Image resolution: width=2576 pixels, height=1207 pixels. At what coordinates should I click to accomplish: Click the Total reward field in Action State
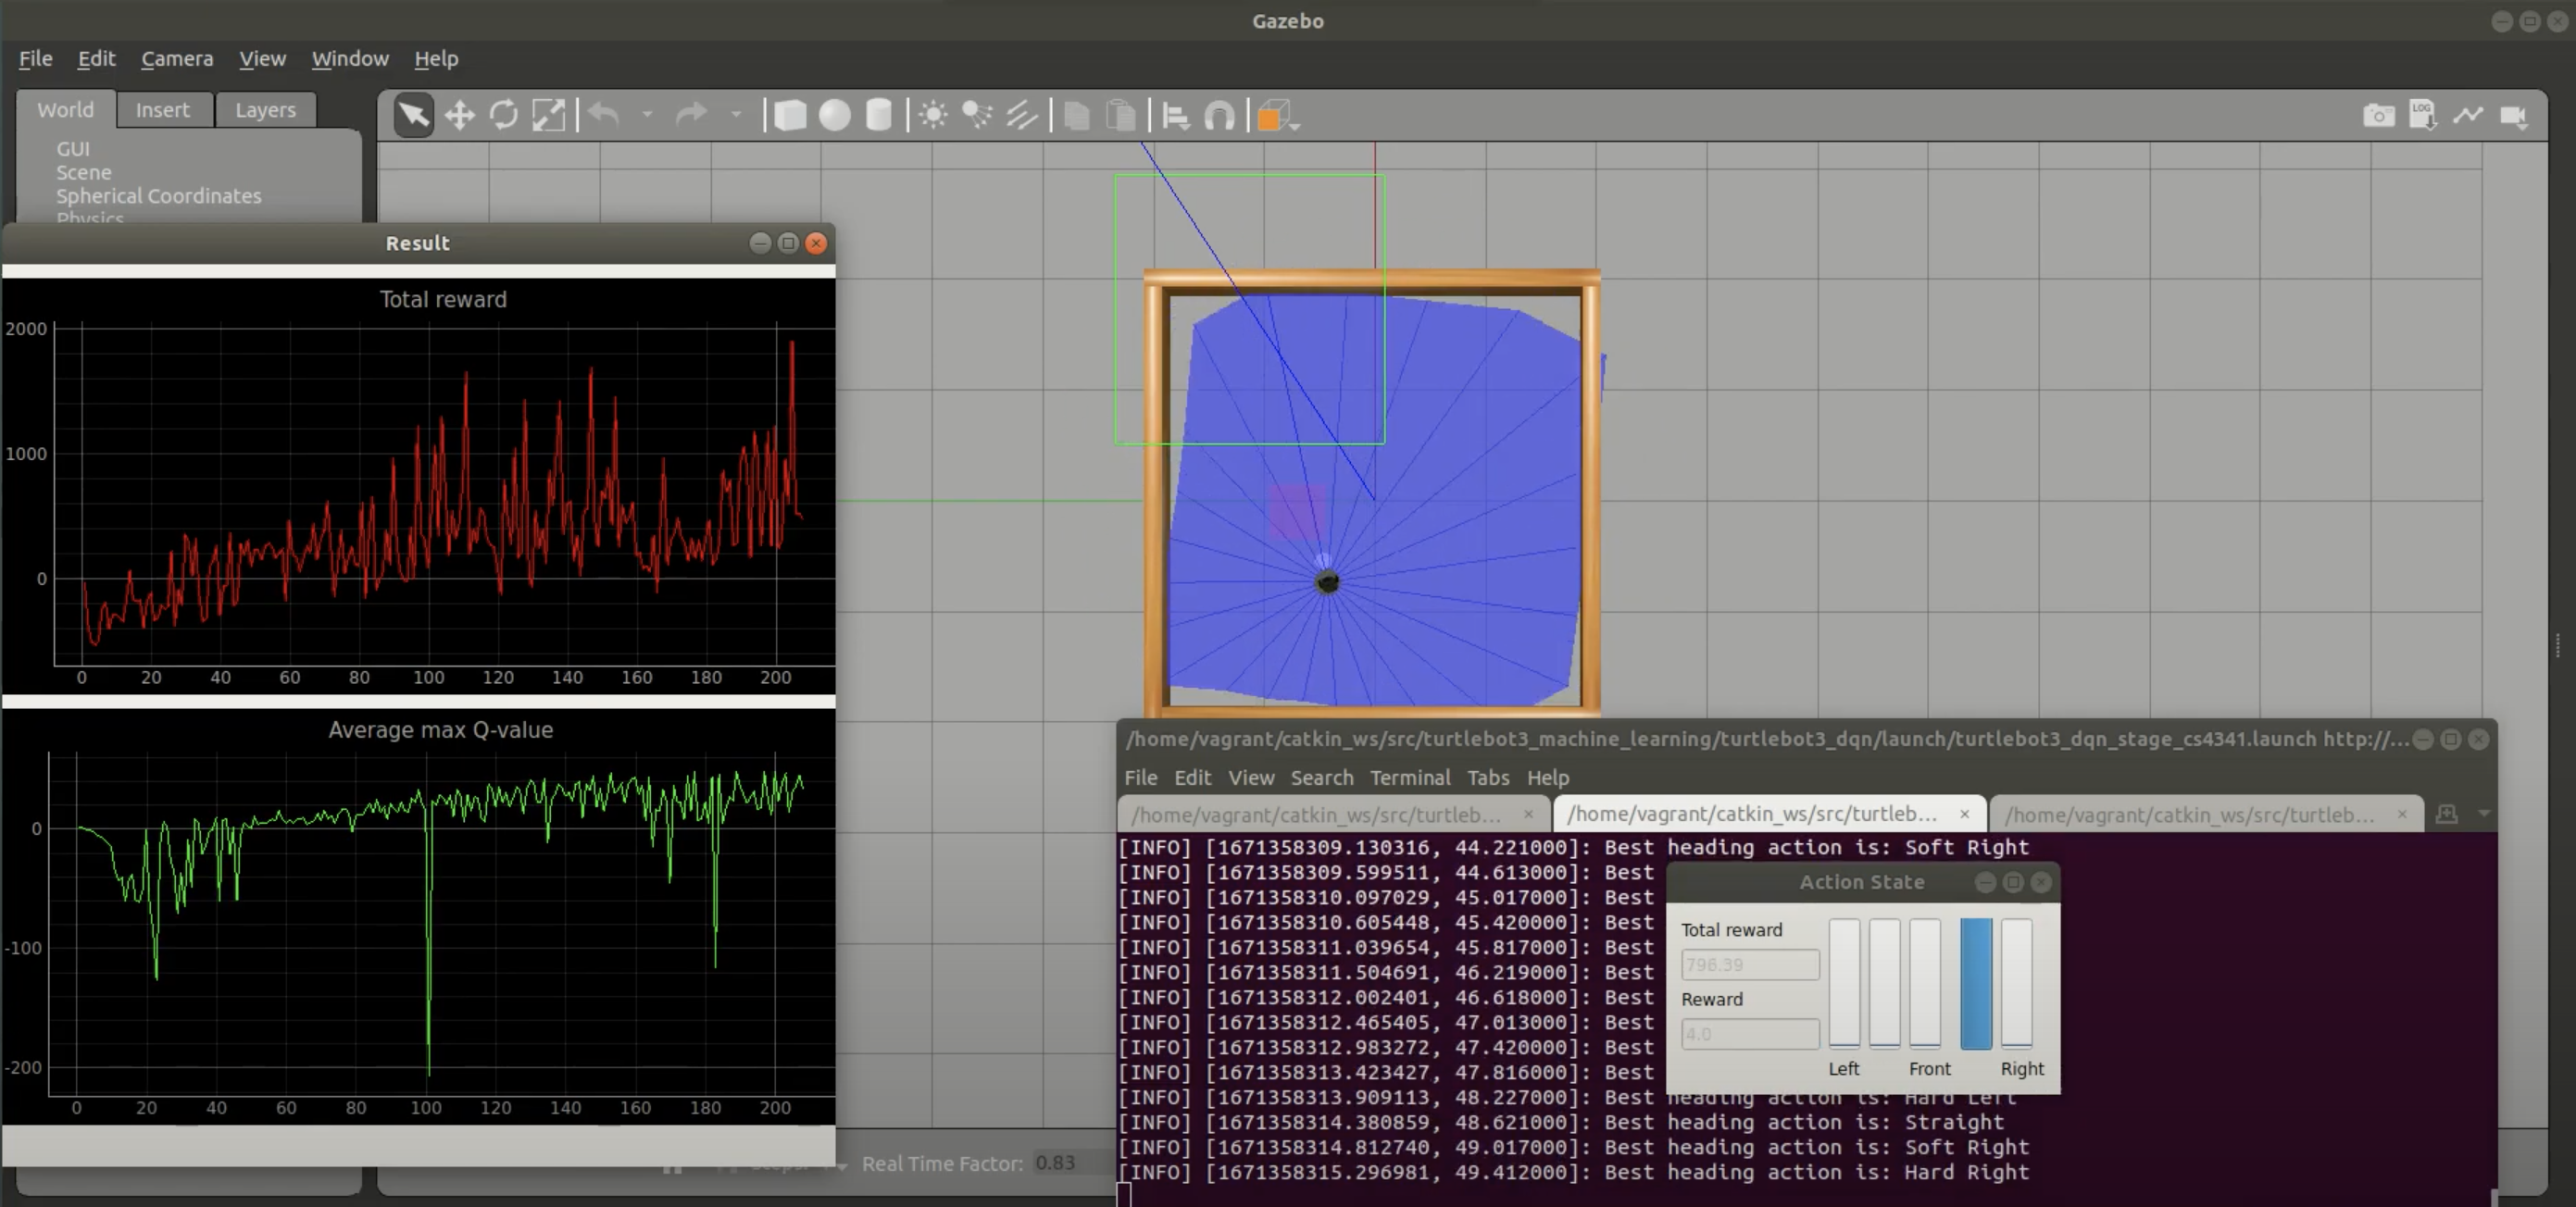click(x=1749, y=965)
